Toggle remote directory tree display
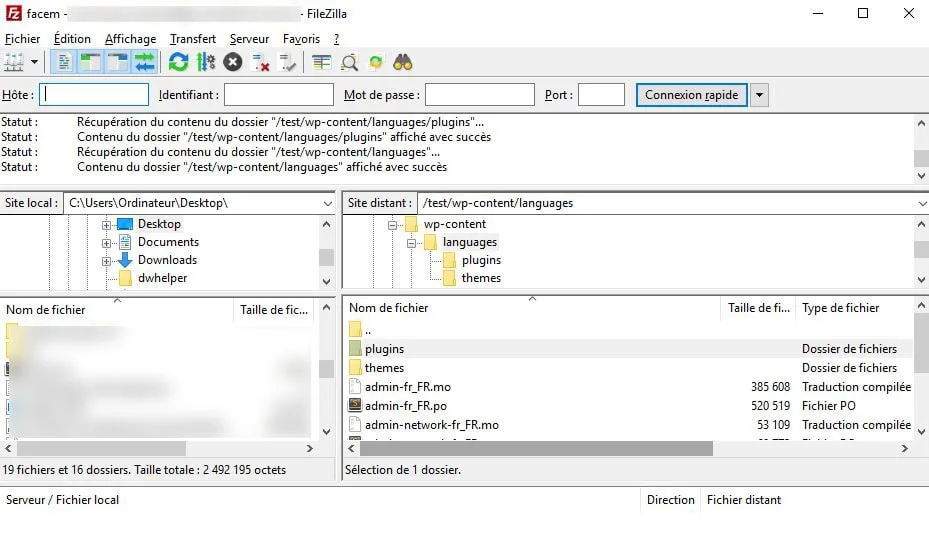The width and height of the screenshot is (929, 533). click(x=117, y=62)
